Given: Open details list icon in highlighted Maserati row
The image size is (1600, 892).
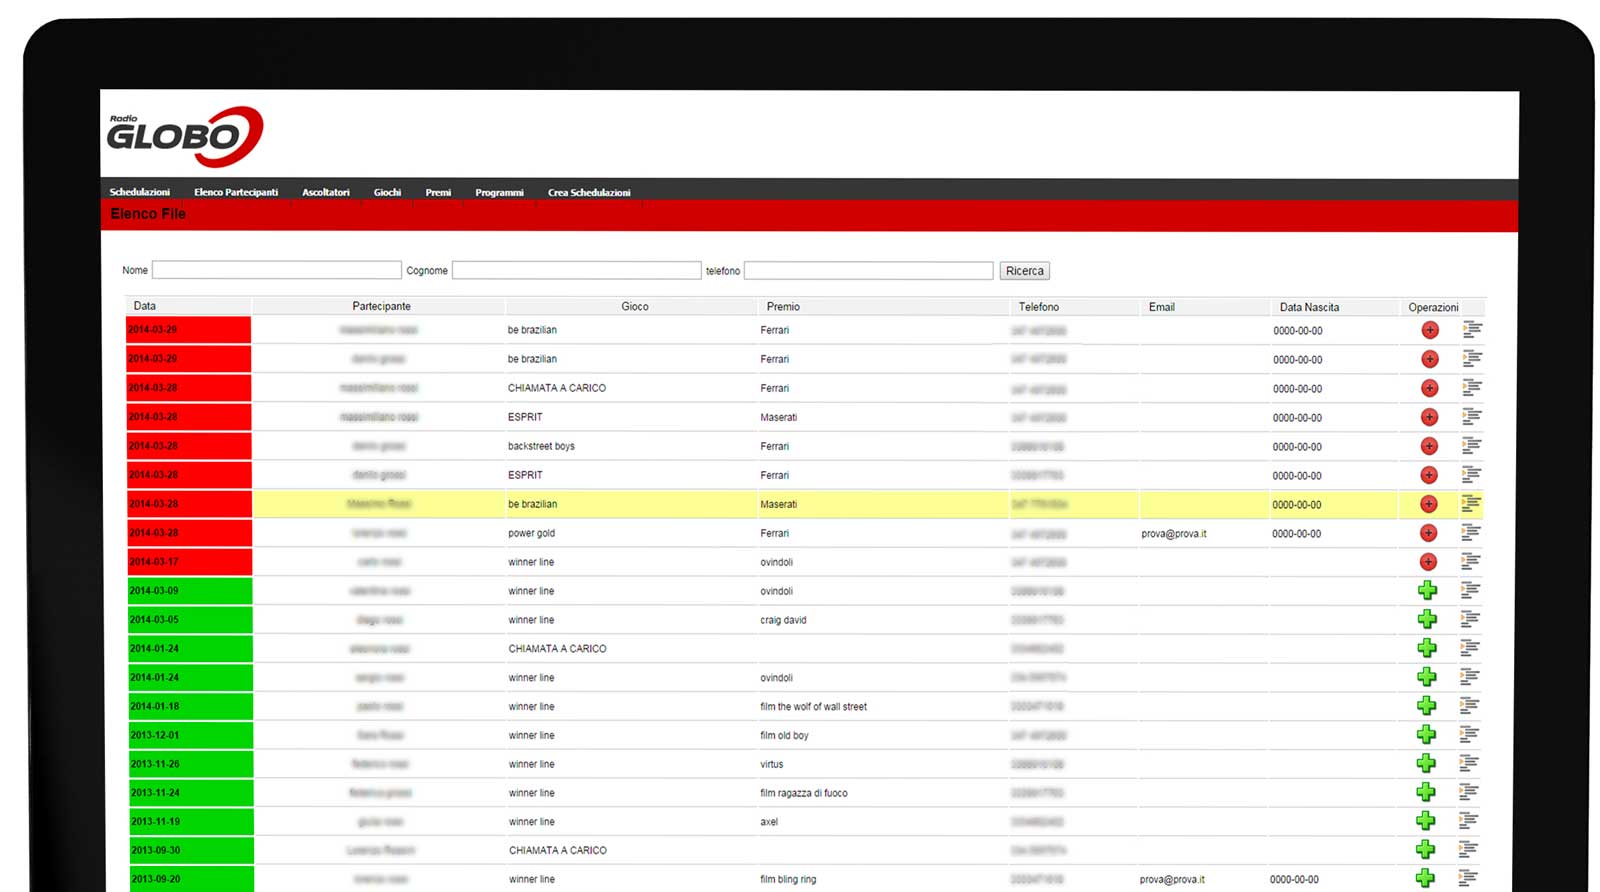Looking at the screenshot, I should 1471,503.
